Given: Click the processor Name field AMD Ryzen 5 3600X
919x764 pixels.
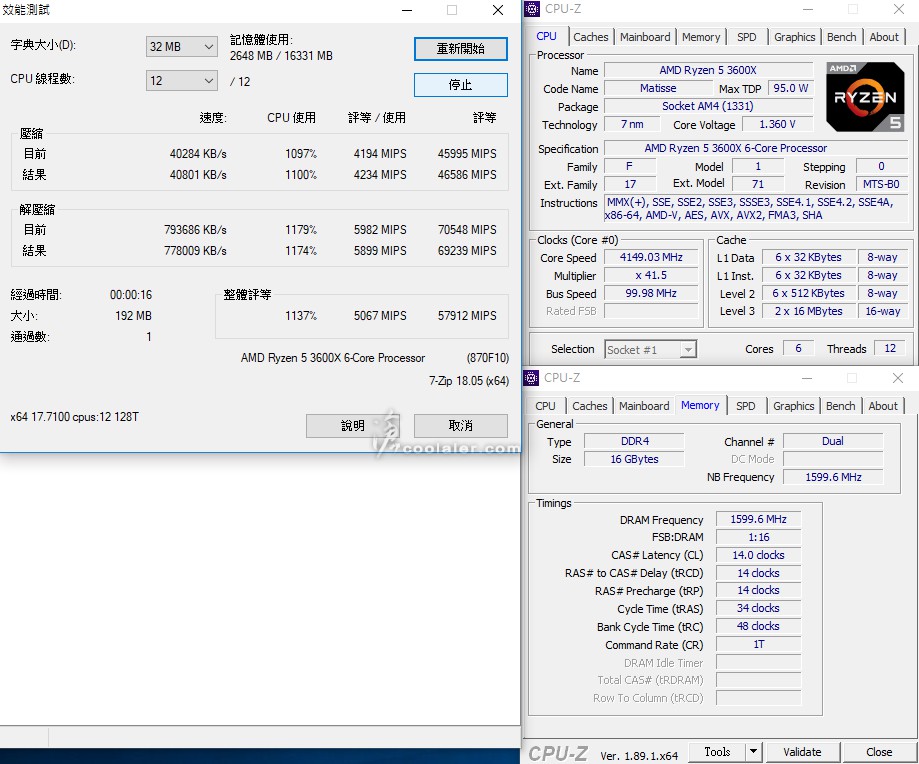Looking at the screenshot, I should pyautogui.click(x=708, y=70).
